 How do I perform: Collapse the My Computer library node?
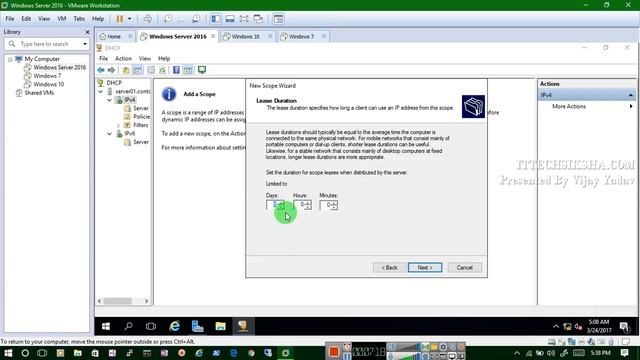[10, 59]
